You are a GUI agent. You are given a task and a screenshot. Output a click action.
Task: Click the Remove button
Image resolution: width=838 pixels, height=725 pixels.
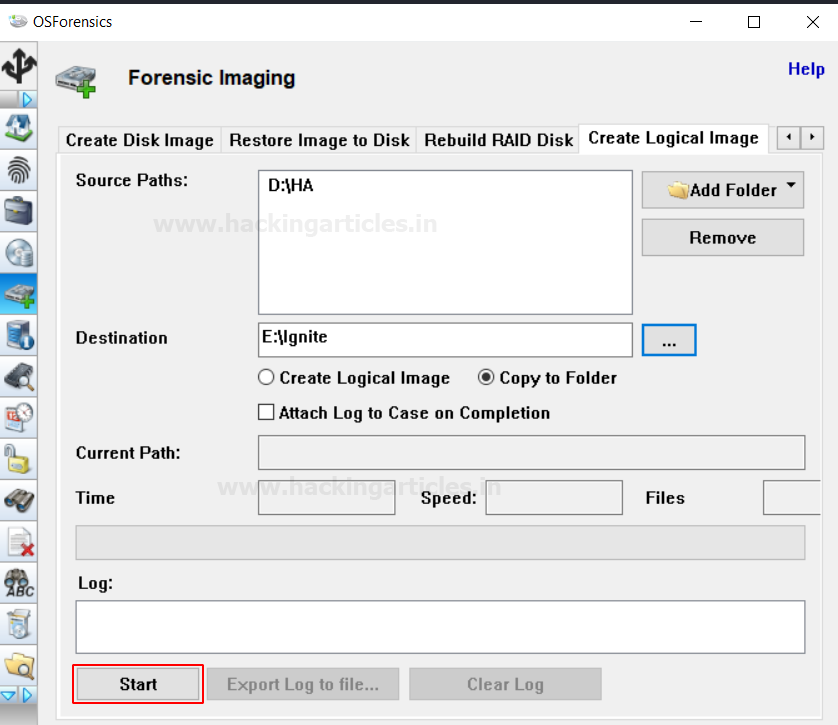pyautogui.click(x=723, y=237)
